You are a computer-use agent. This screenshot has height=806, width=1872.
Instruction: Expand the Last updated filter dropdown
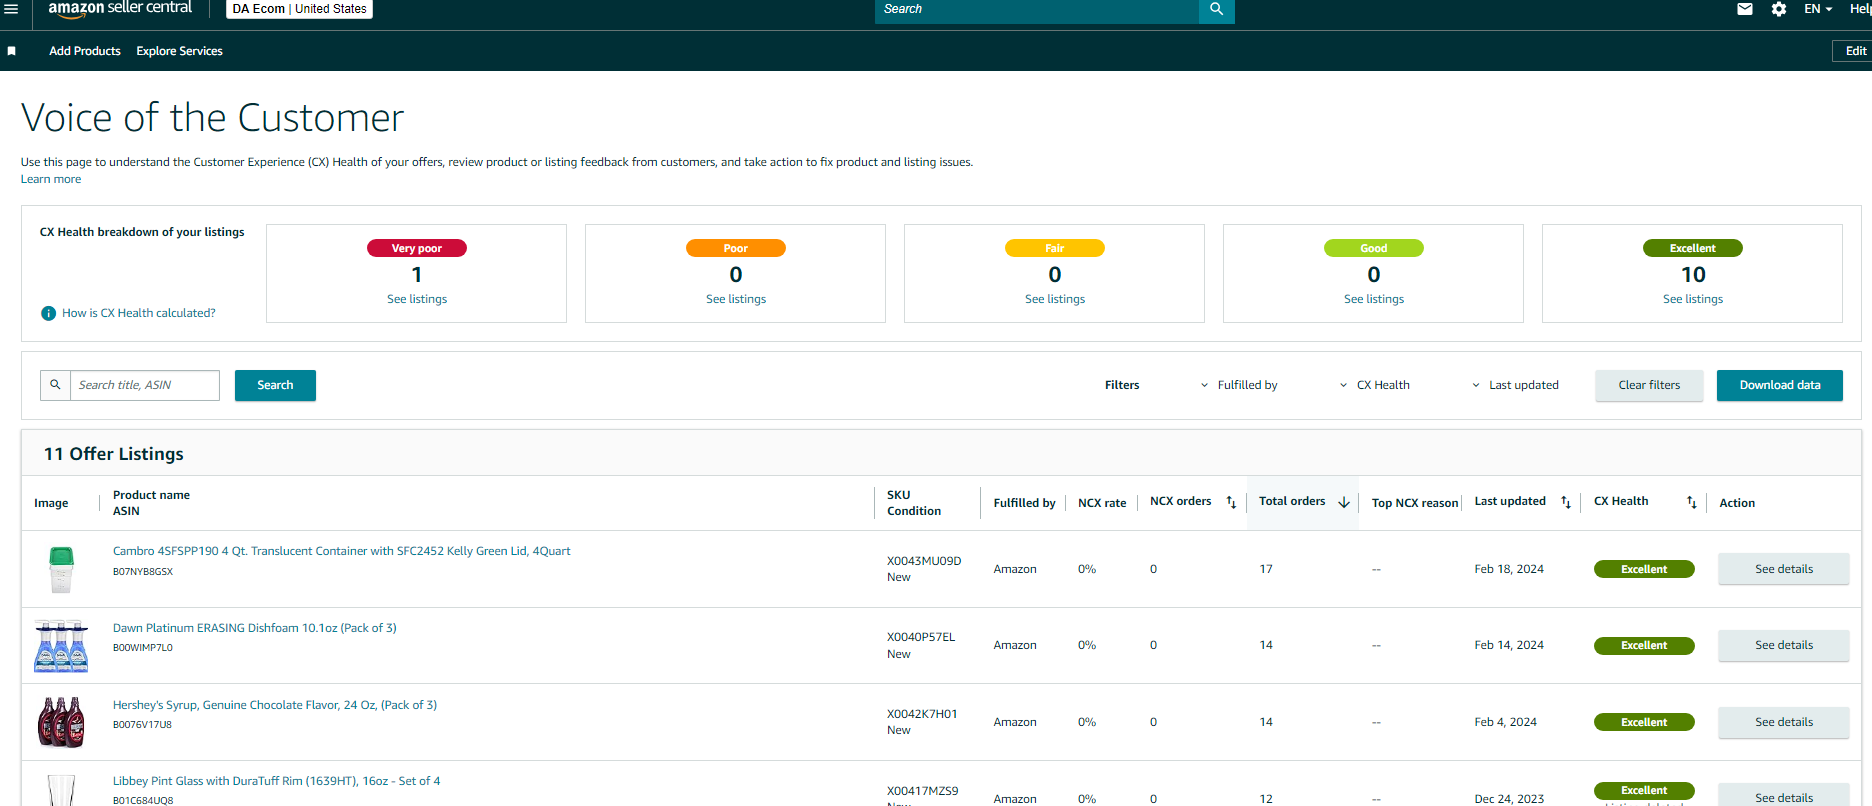[x=1515, y=385]
